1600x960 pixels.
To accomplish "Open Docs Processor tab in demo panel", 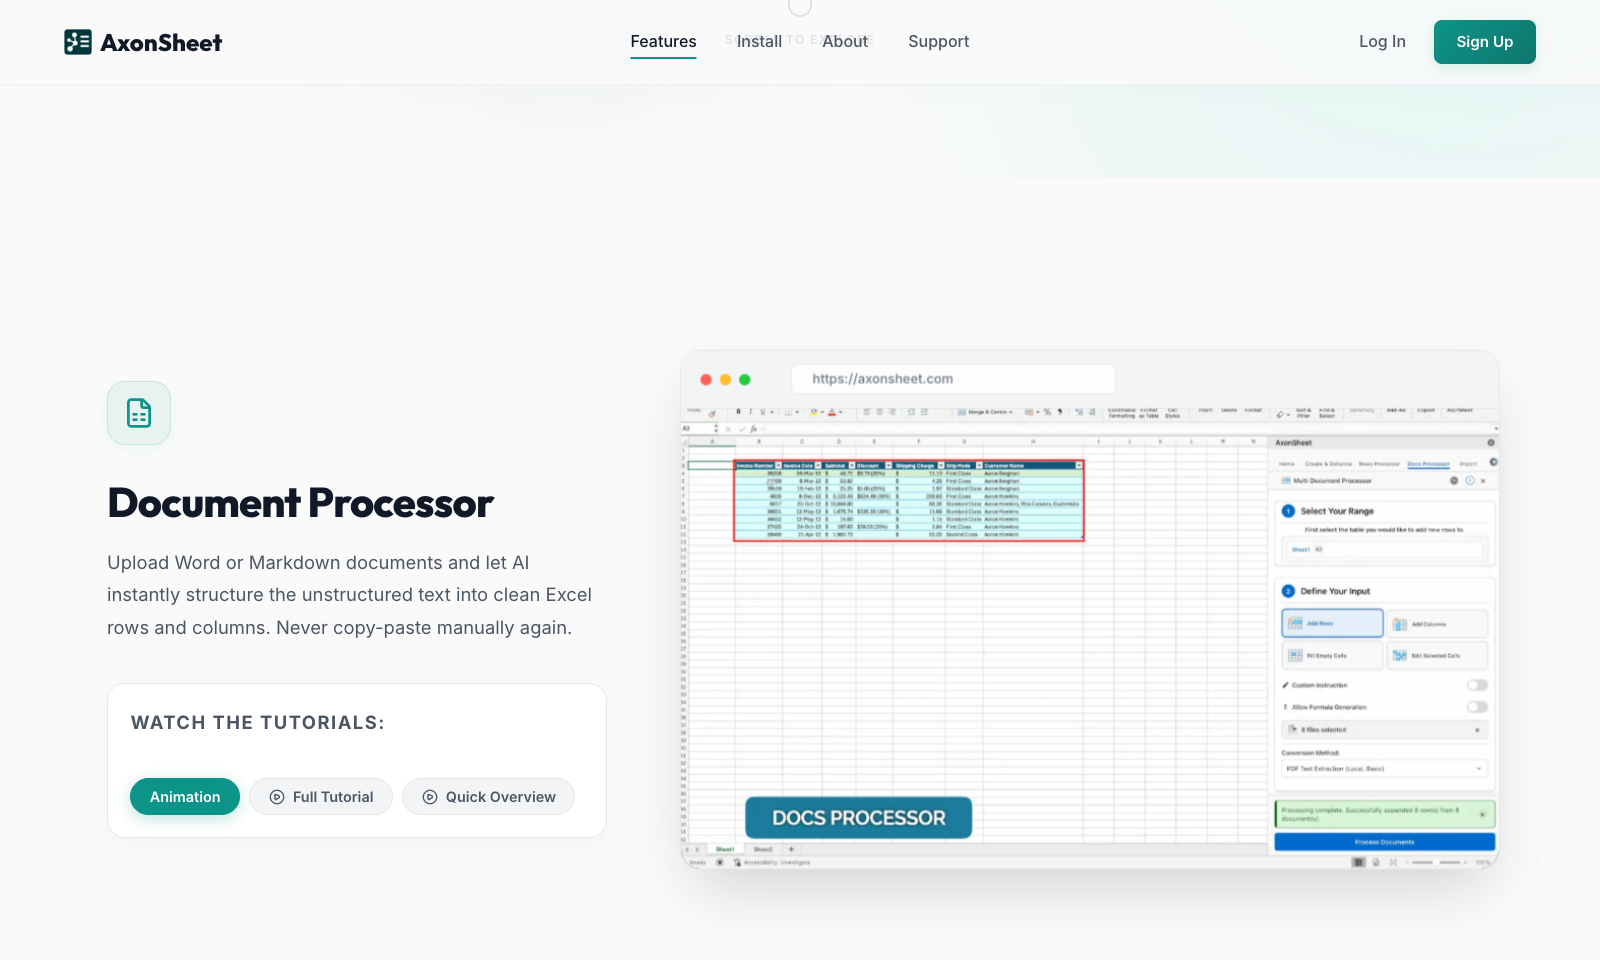I will (1428, 464).
